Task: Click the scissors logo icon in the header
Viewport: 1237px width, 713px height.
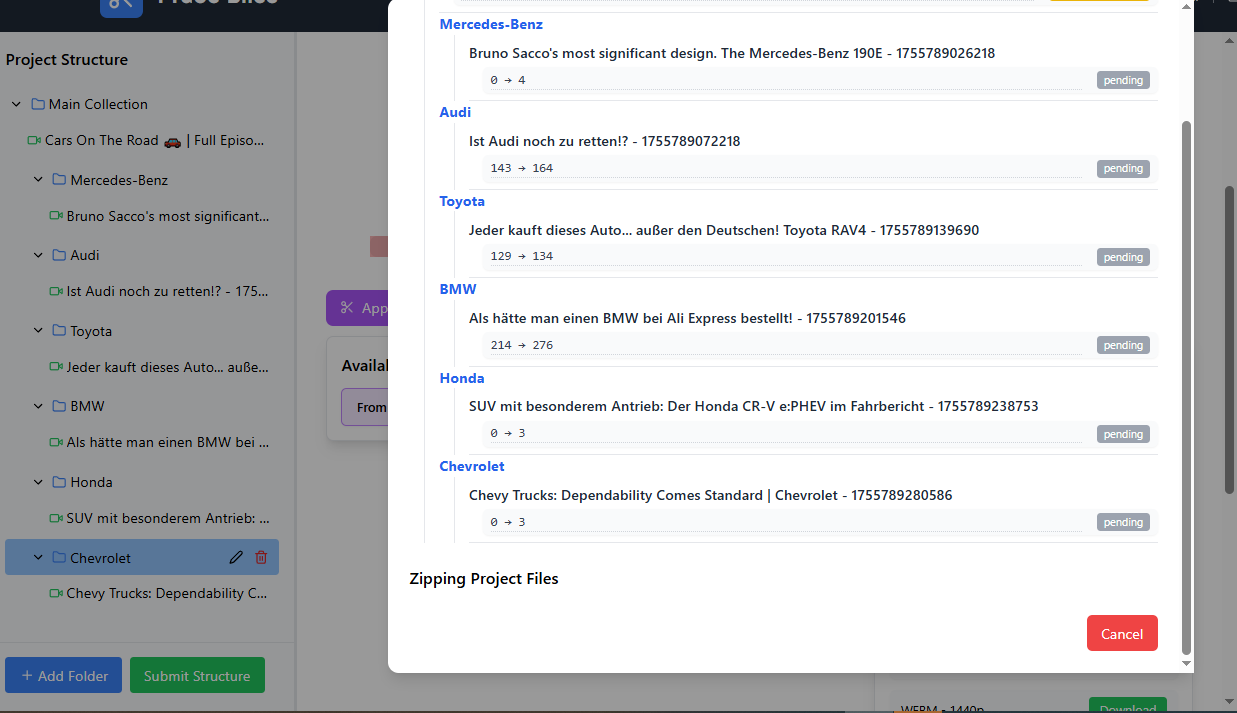Action: click(121, 4)
